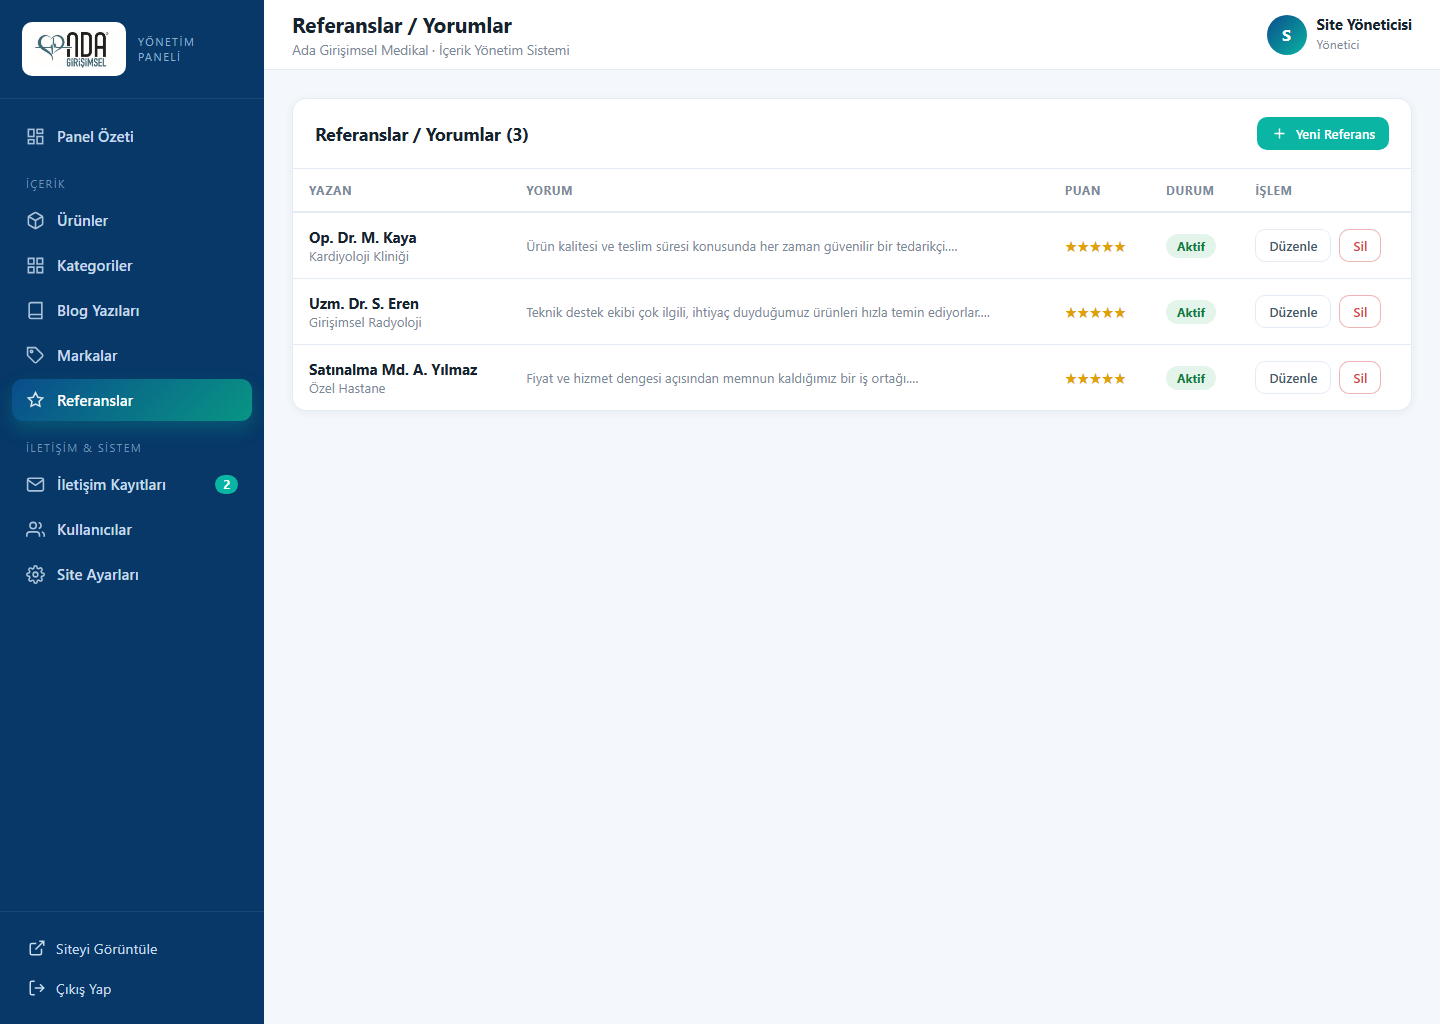Edit the Satınalma Md. A. Yılmaz reference
The image size is (1440, 1024).
pos(1293,378)
